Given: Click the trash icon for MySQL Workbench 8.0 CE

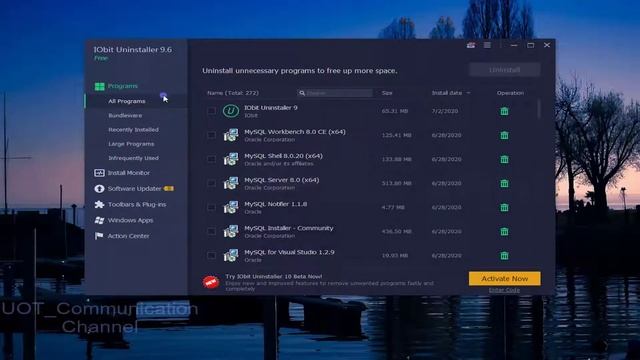Looking at the screenshot, I should [504, 135].
